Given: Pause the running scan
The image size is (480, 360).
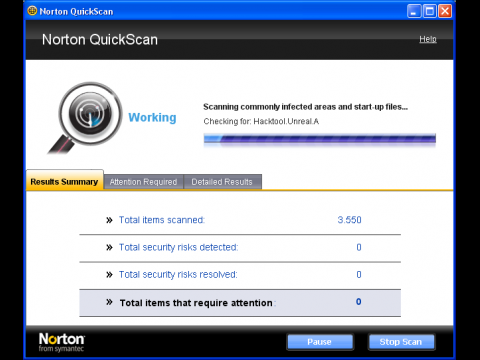Looking at the screenshot, I should point(320,342).
